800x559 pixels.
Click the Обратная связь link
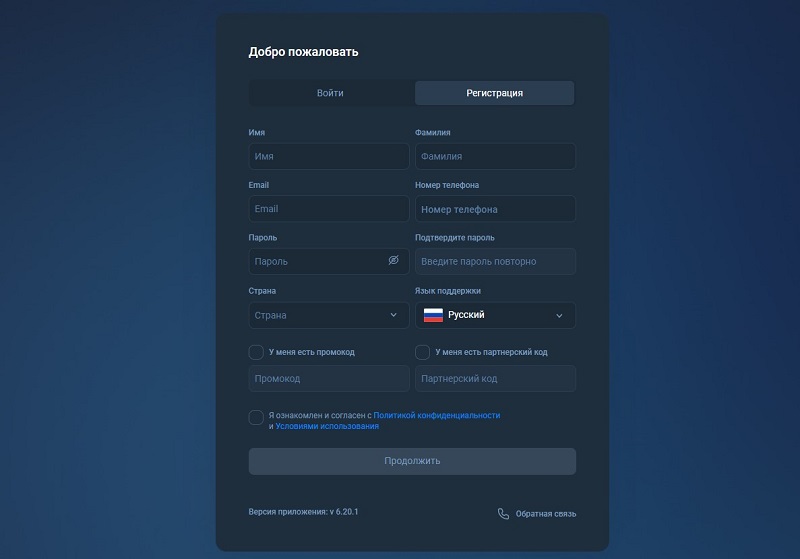[x=545, y=514]
